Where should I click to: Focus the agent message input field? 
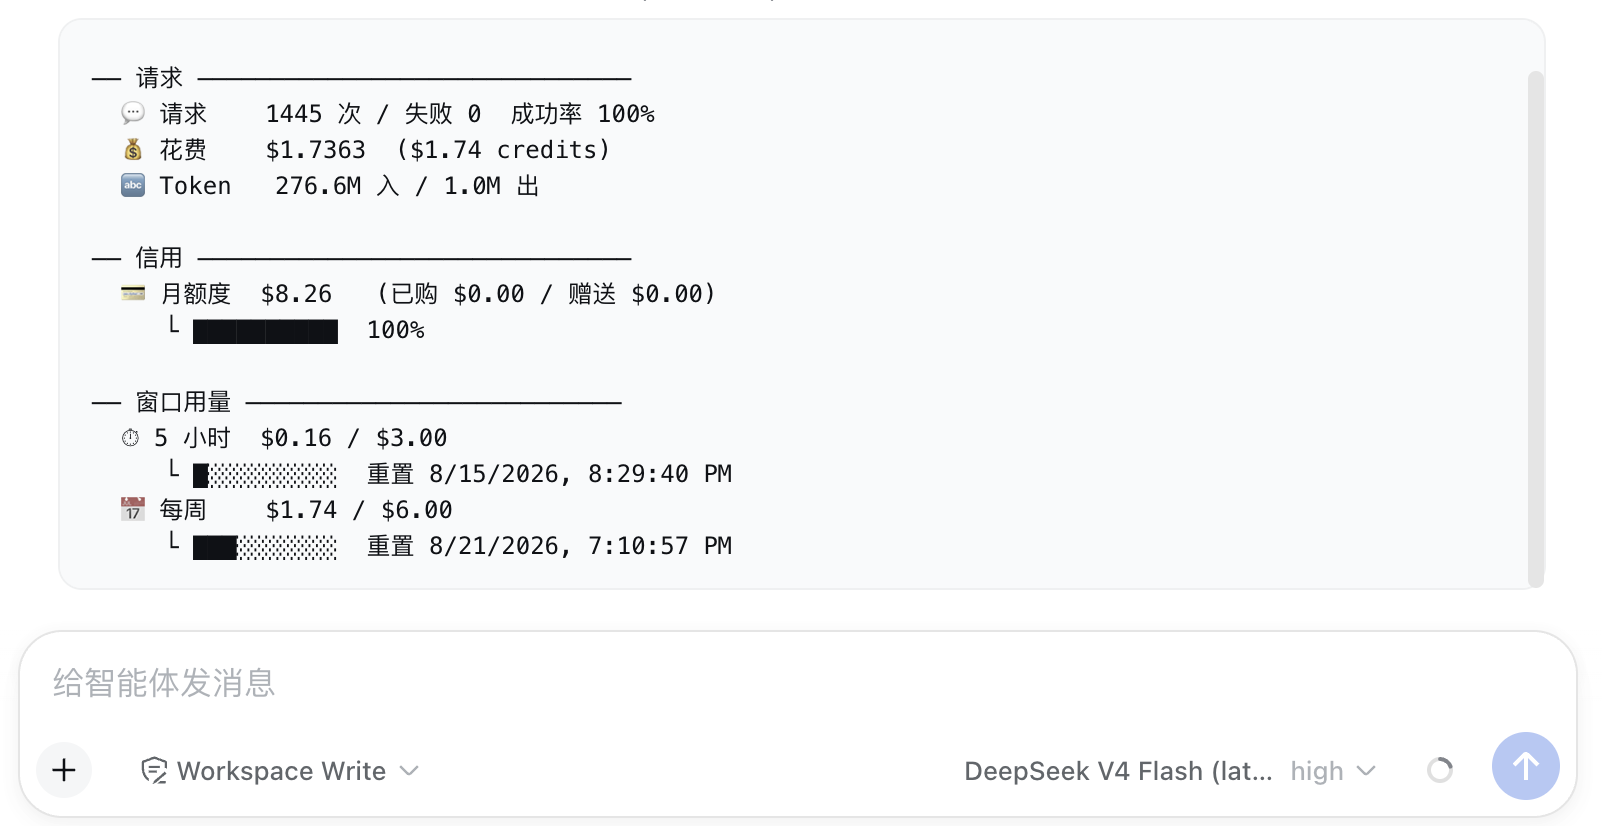pos(798,683)
